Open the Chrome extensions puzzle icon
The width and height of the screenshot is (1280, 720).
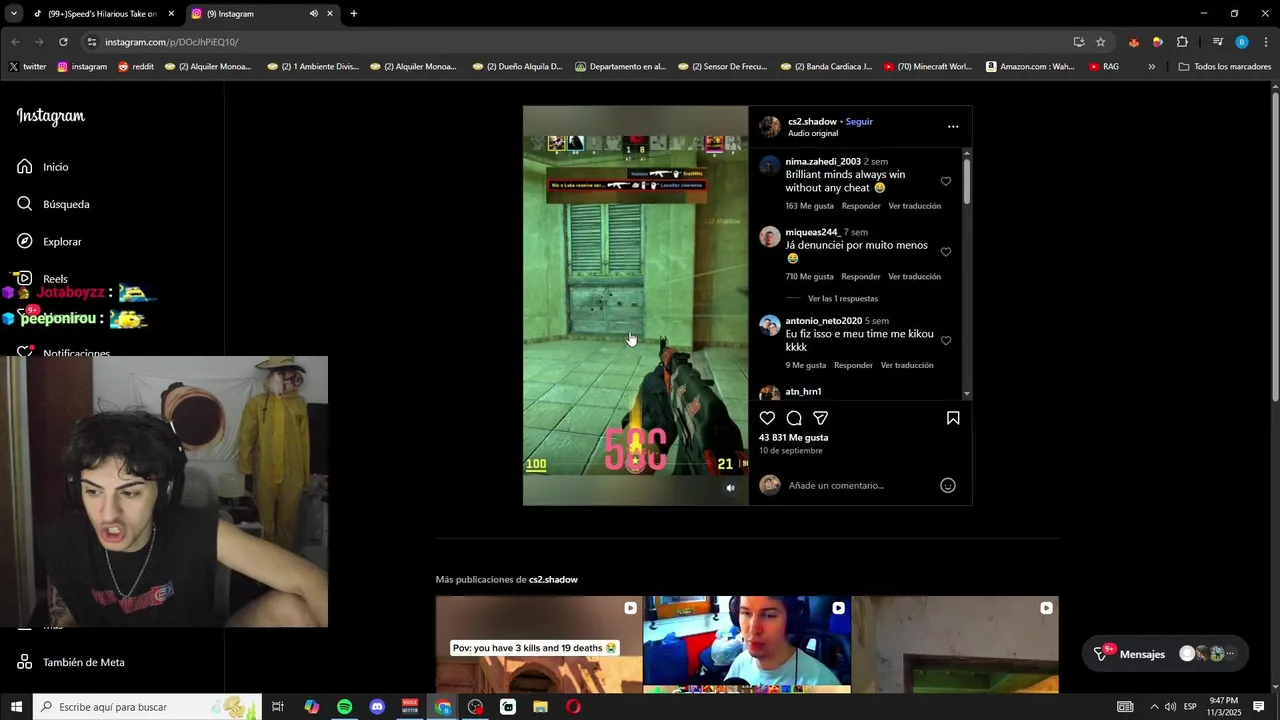click(1182, 42)
